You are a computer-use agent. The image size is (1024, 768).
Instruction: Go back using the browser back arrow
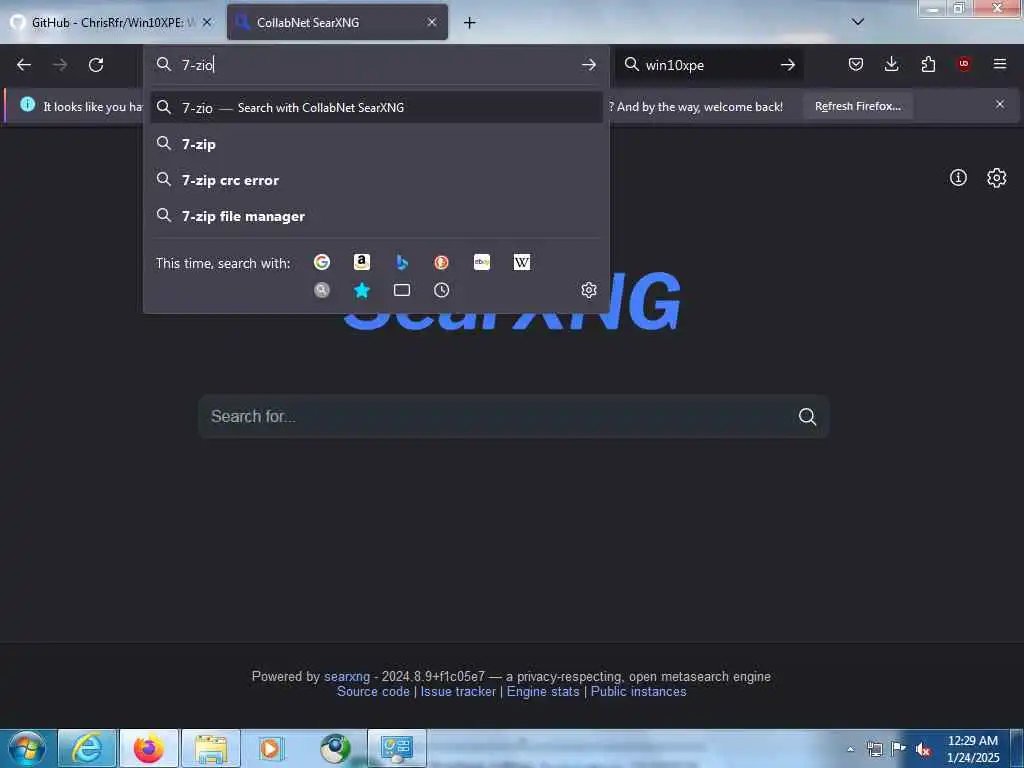click(x=24, y=65)
